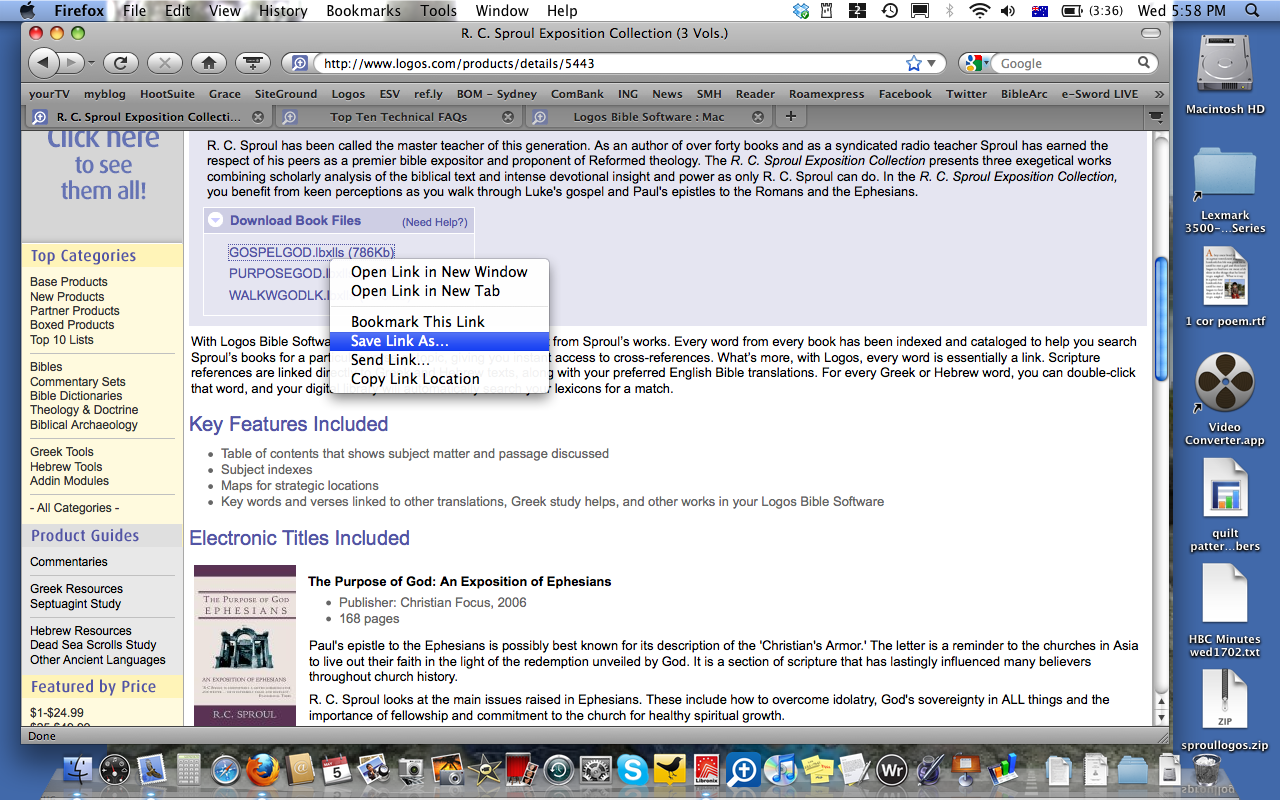The height and width of the screenshot is (800, 1280).
Task: Bookmark page with the star icon
Action: click(913, 63)
